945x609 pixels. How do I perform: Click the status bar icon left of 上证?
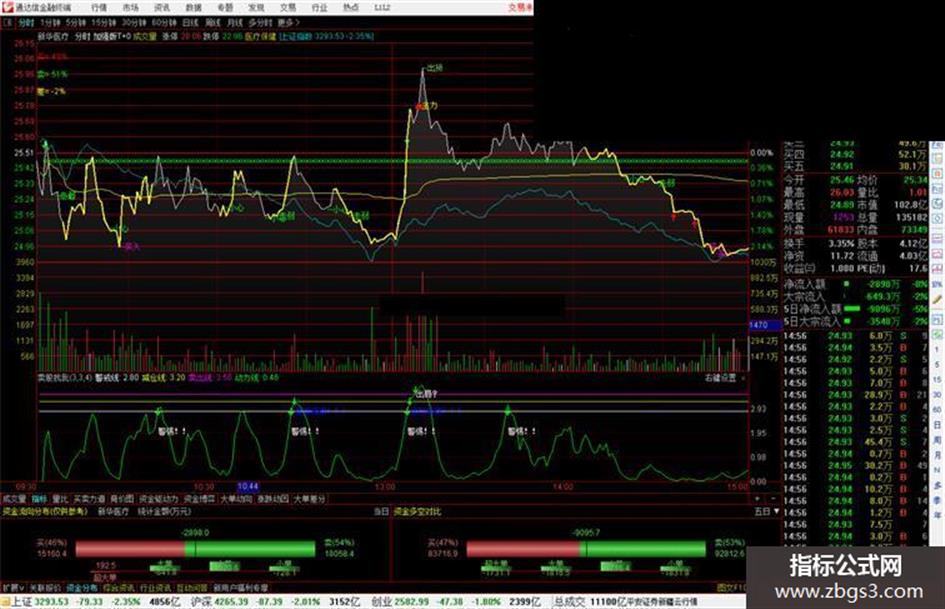[5, 602]
